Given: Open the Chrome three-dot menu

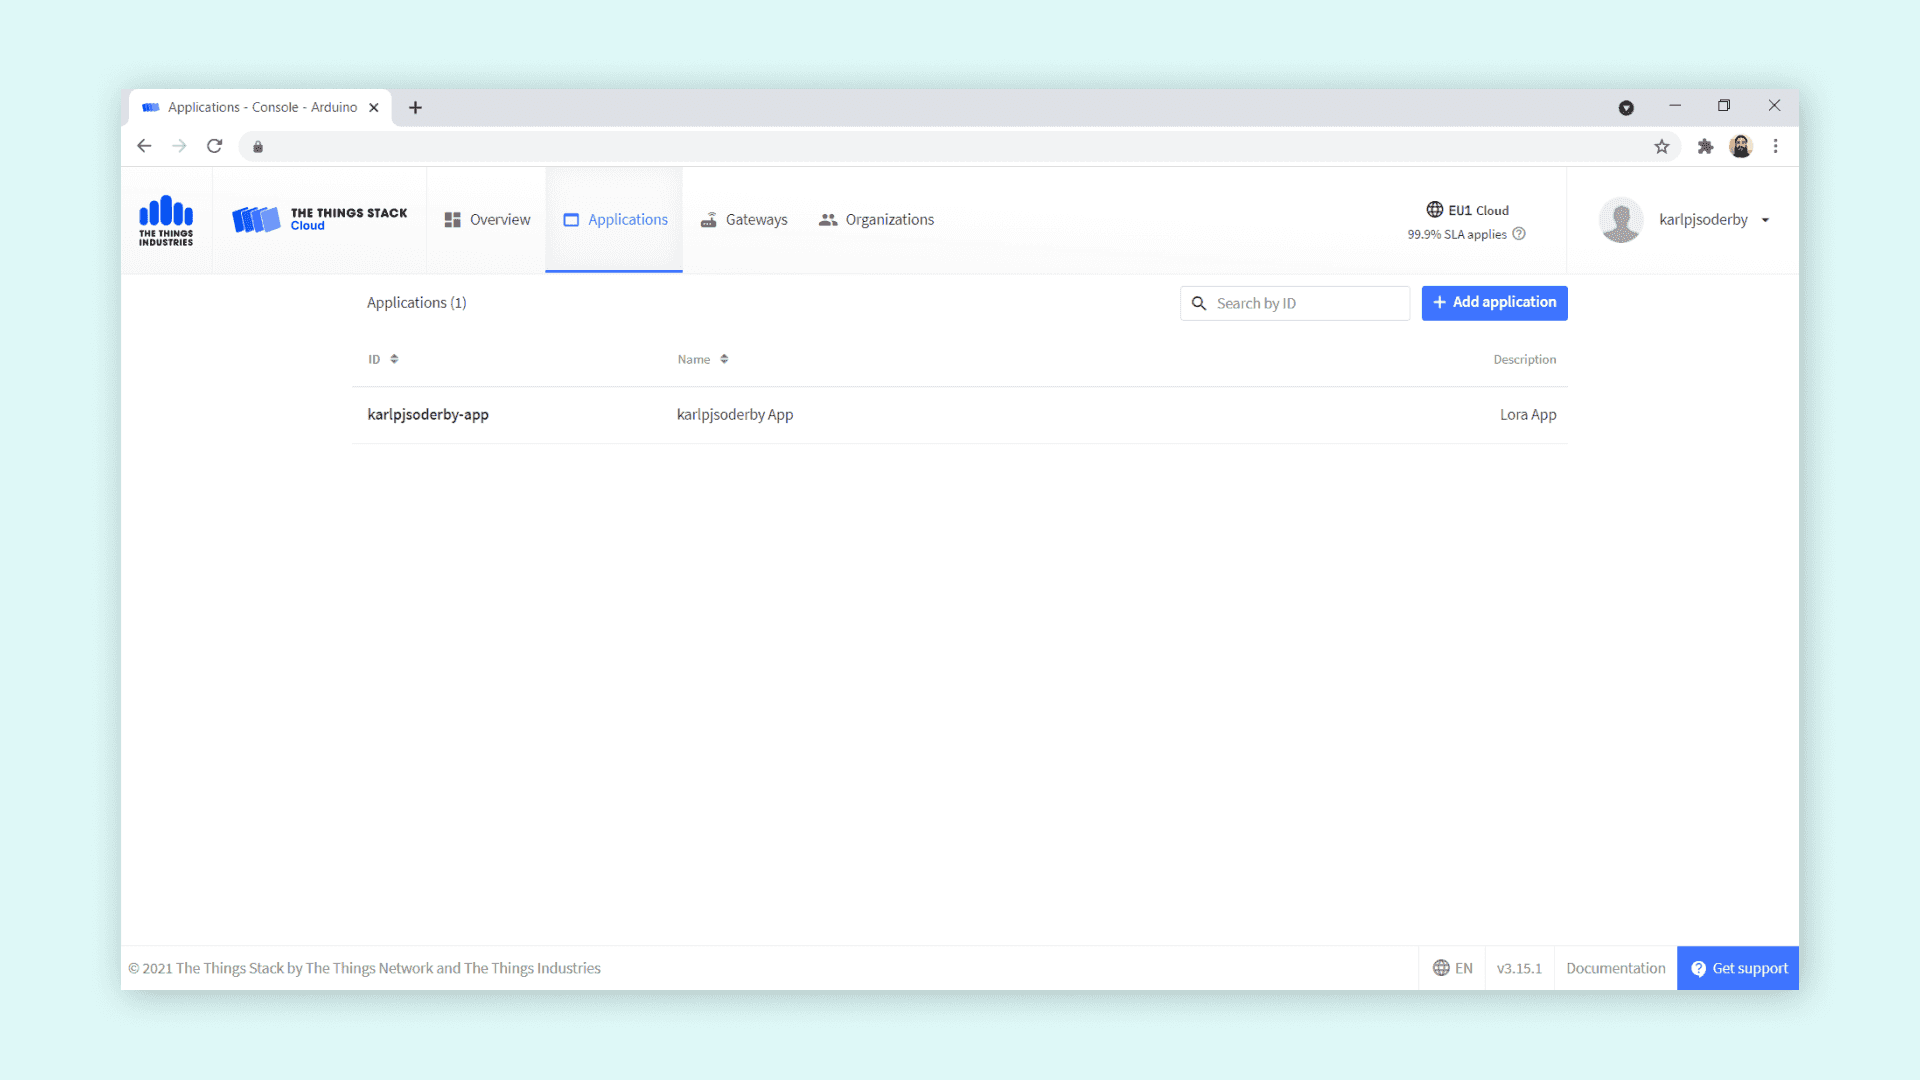Looking at the screenshot, I should pyautogui.click(x=1775, y=146).
